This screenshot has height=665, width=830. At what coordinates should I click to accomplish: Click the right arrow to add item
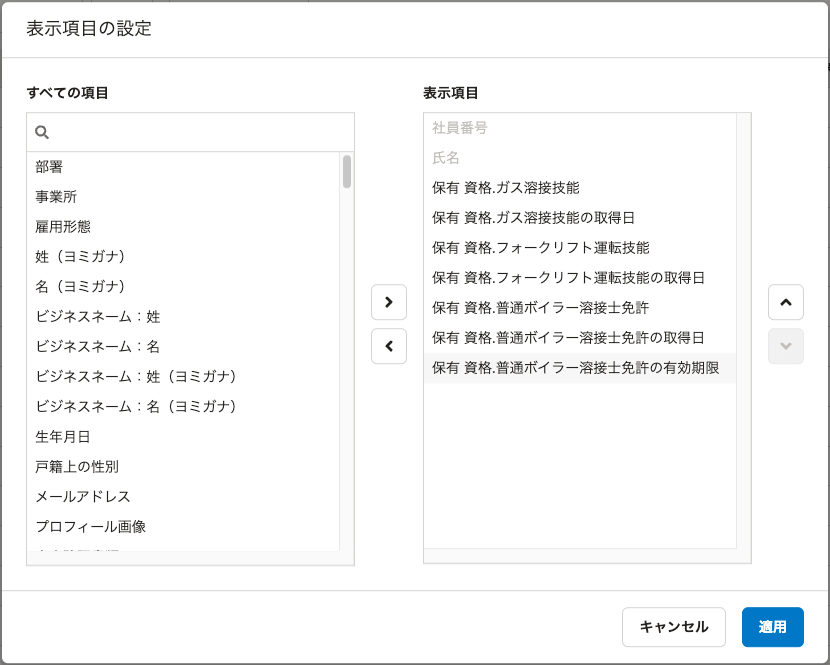tap(389, 302)
